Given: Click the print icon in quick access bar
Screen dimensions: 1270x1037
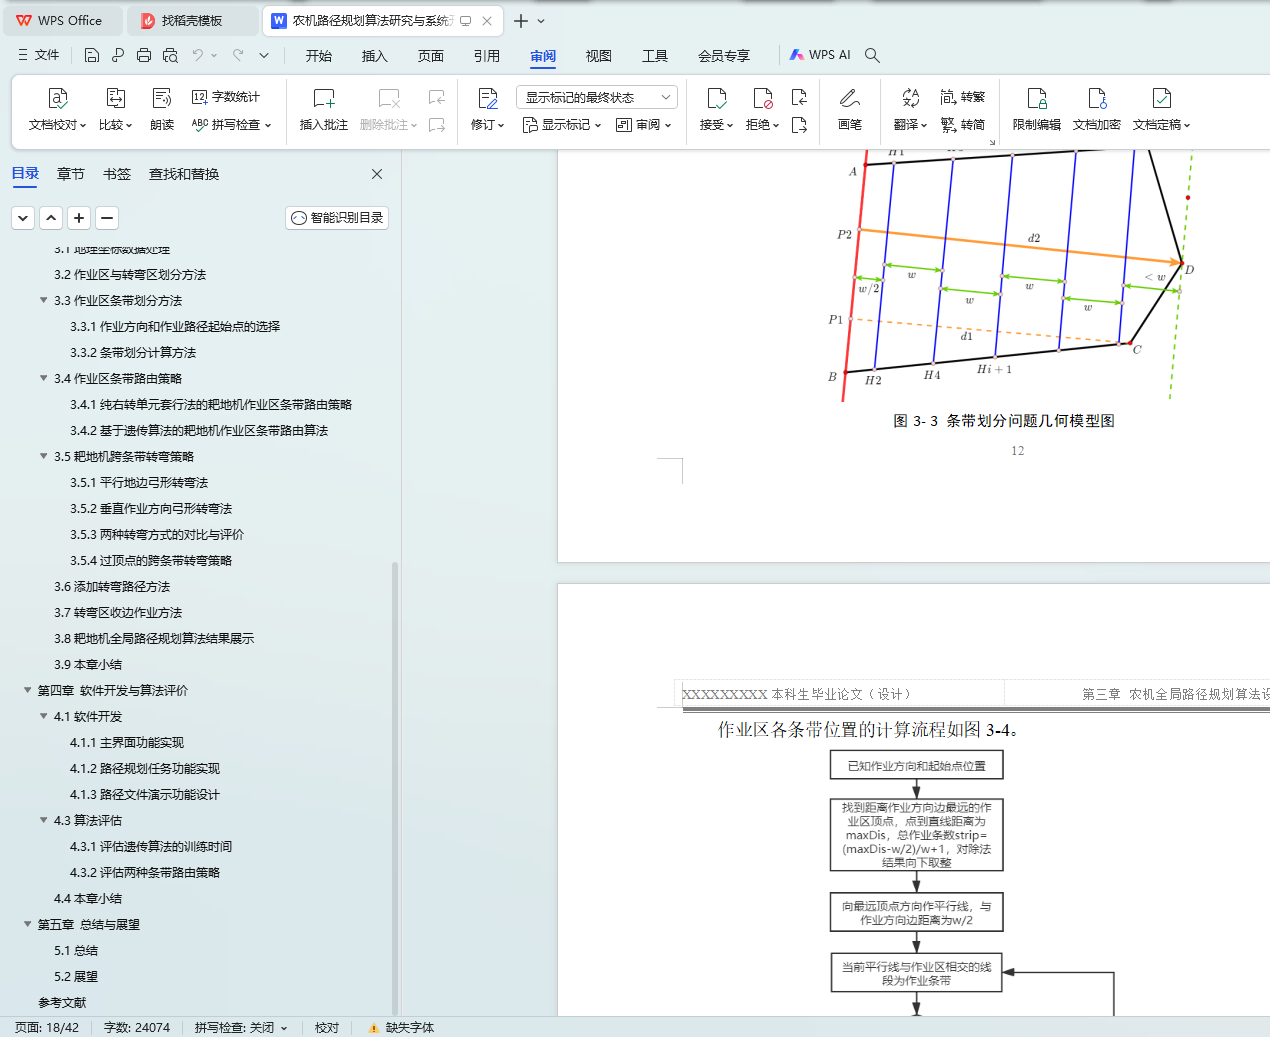Looking at the screenshot, I should (x=144, y=55).
